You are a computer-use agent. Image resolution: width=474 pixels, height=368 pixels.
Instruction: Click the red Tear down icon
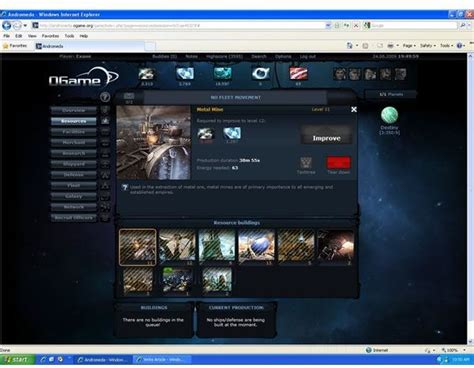(x=338, y=163)
